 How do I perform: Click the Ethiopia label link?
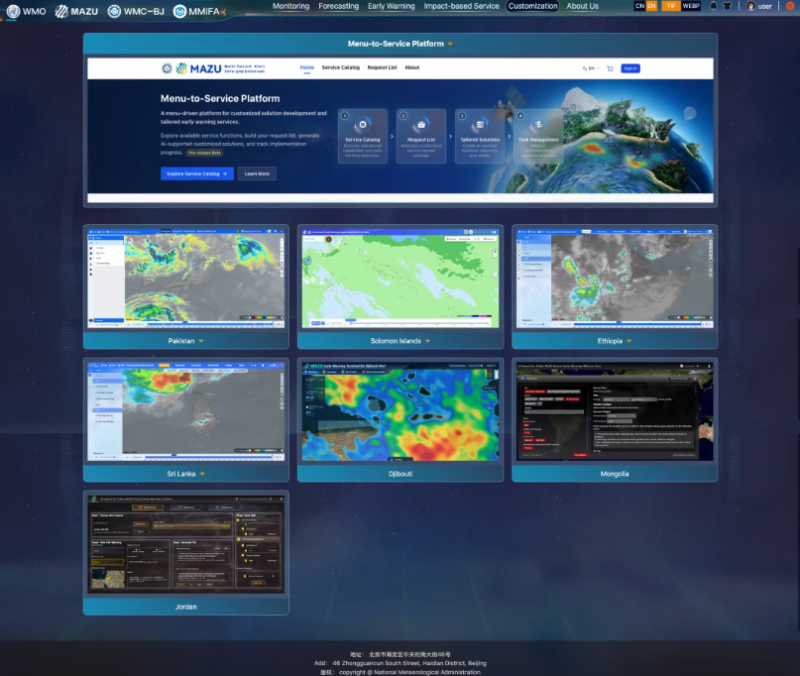pyautogui.click(x=610, y=341)
